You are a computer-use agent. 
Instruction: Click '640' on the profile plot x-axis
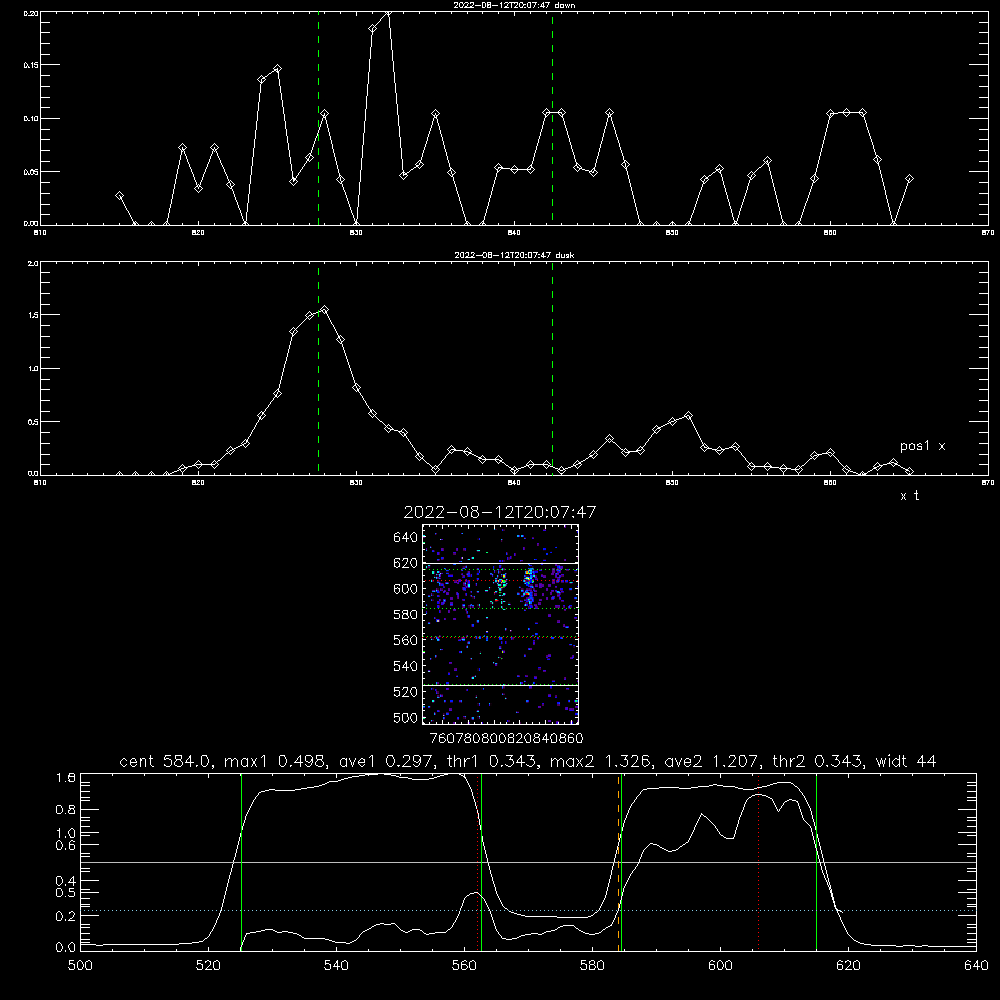[x=976, y=966]
